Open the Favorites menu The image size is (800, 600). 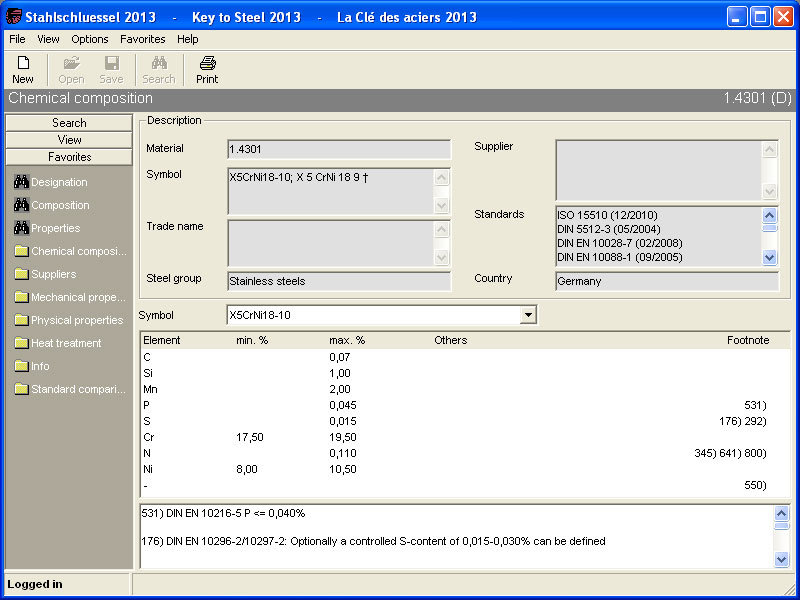142,39
